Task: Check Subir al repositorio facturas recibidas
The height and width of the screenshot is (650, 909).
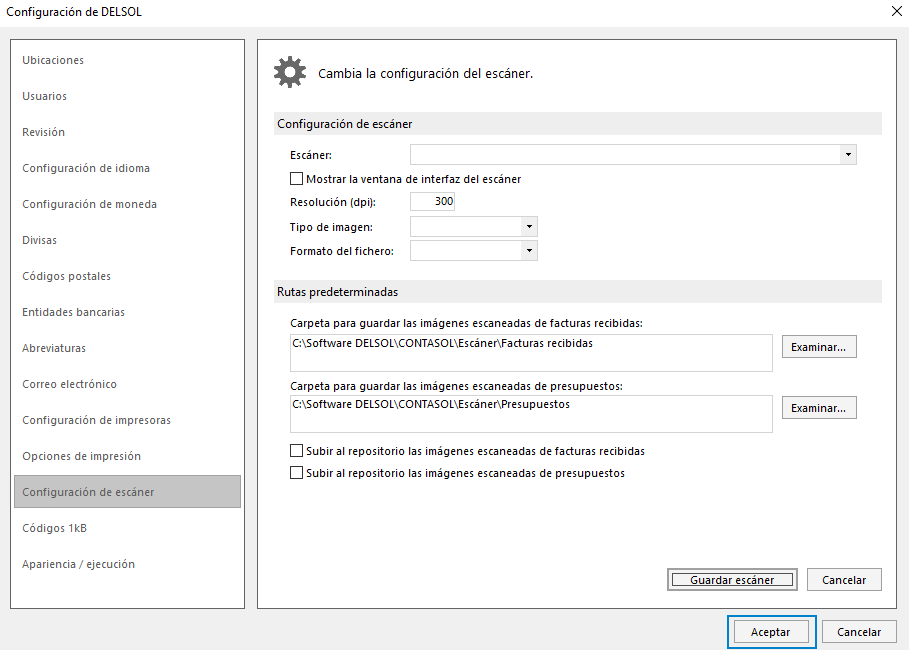Action: (296, 451)
